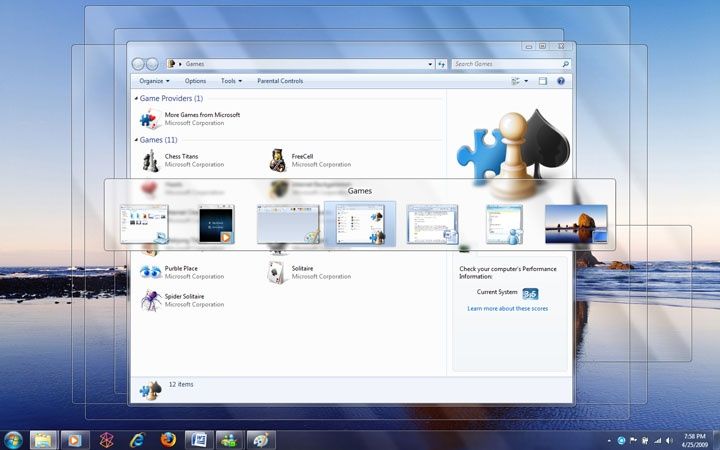Viewport: 720px width, 450px height.
Task: Click Learn more about these scores
Action: pos(507,309)
